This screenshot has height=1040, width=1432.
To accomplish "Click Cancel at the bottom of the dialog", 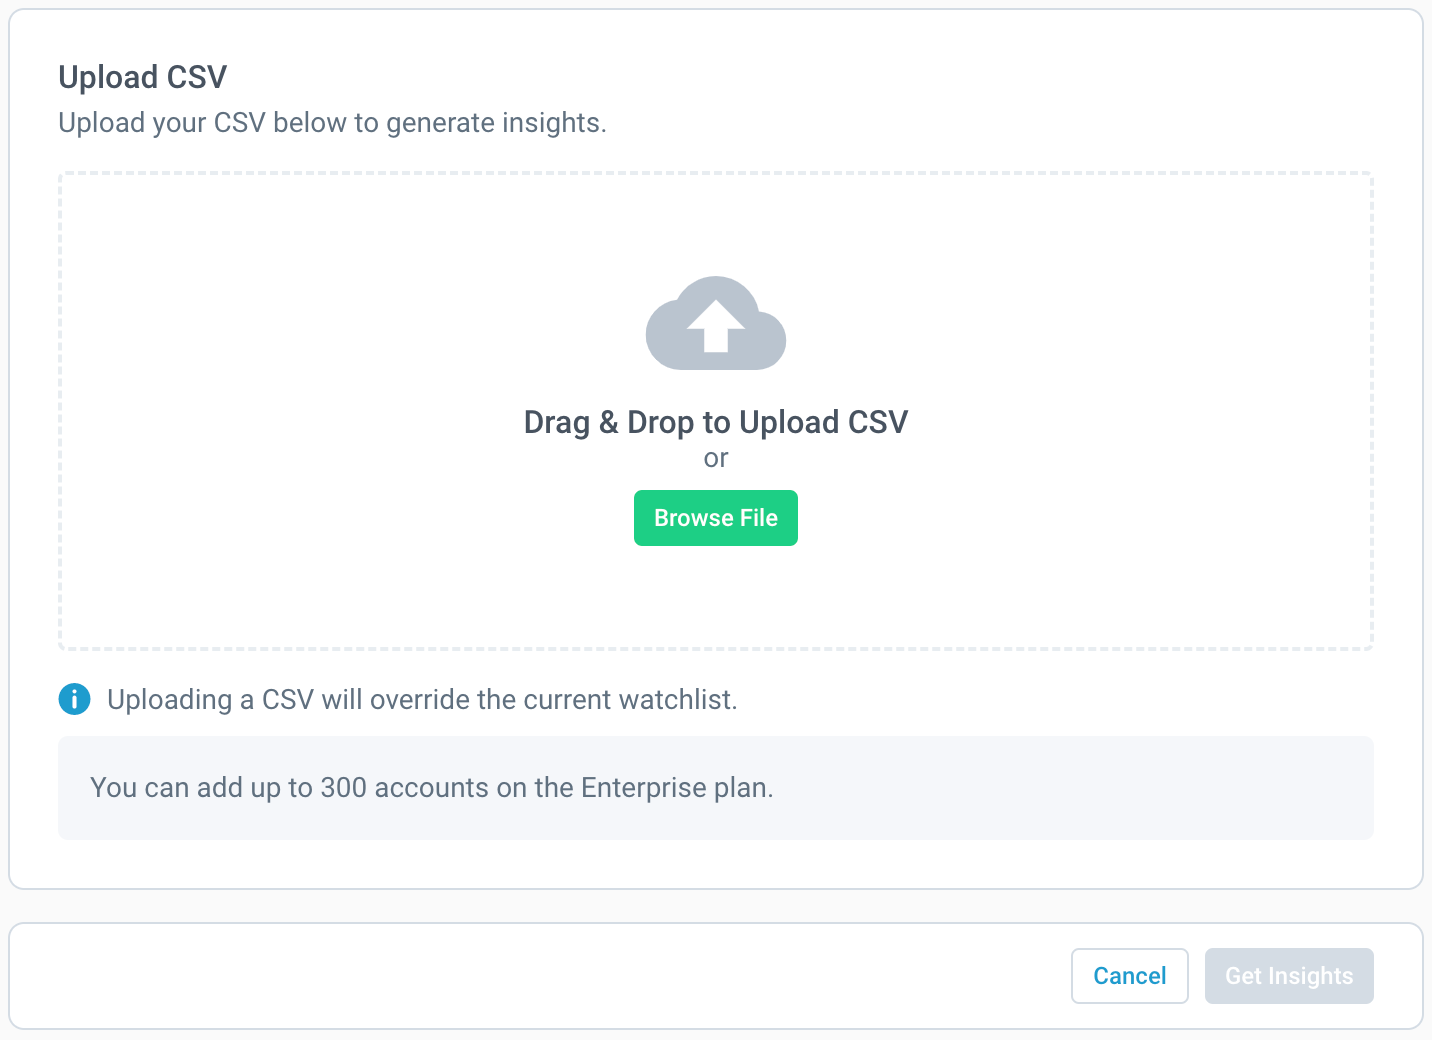I will (x=1129, y=975).
